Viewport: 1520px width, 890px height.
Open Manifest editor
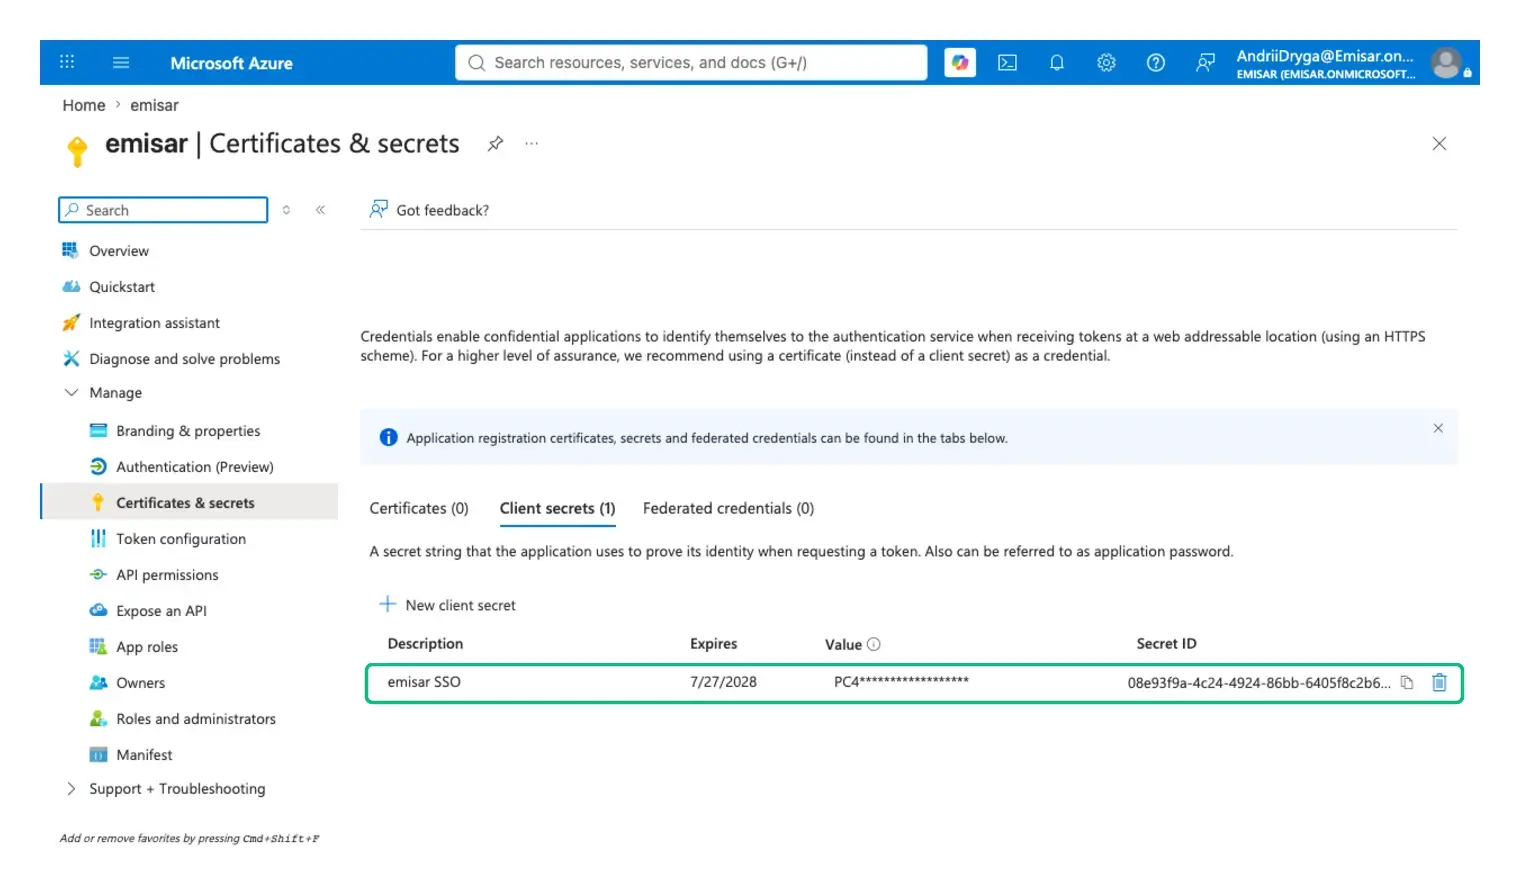144,755
